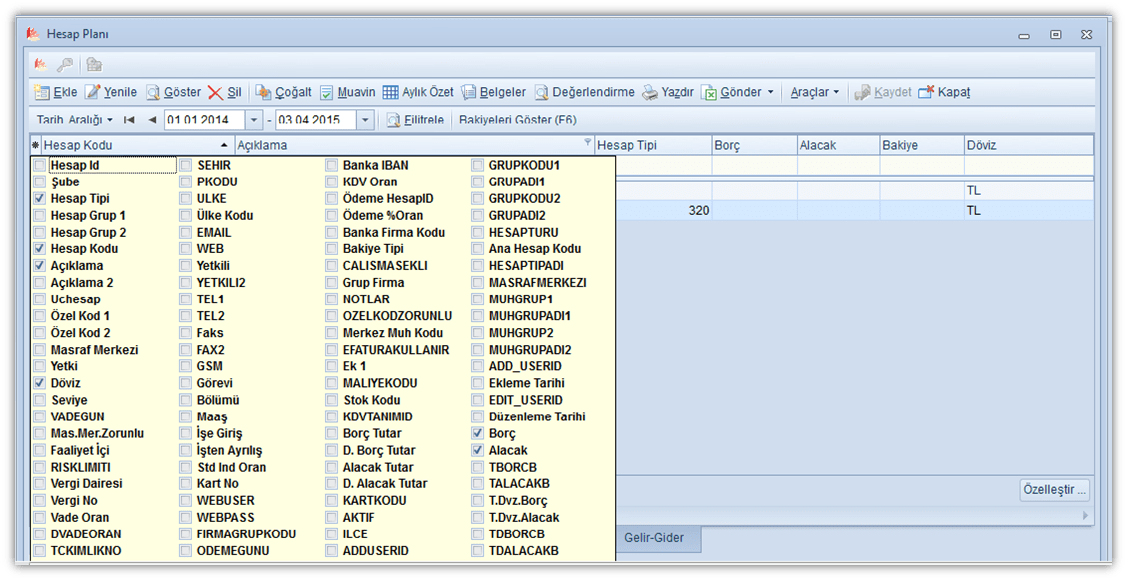This screenshot has width=1127, height=580.
Task: Click the Yazdır printer icon
Action: [x=650, y=92]
